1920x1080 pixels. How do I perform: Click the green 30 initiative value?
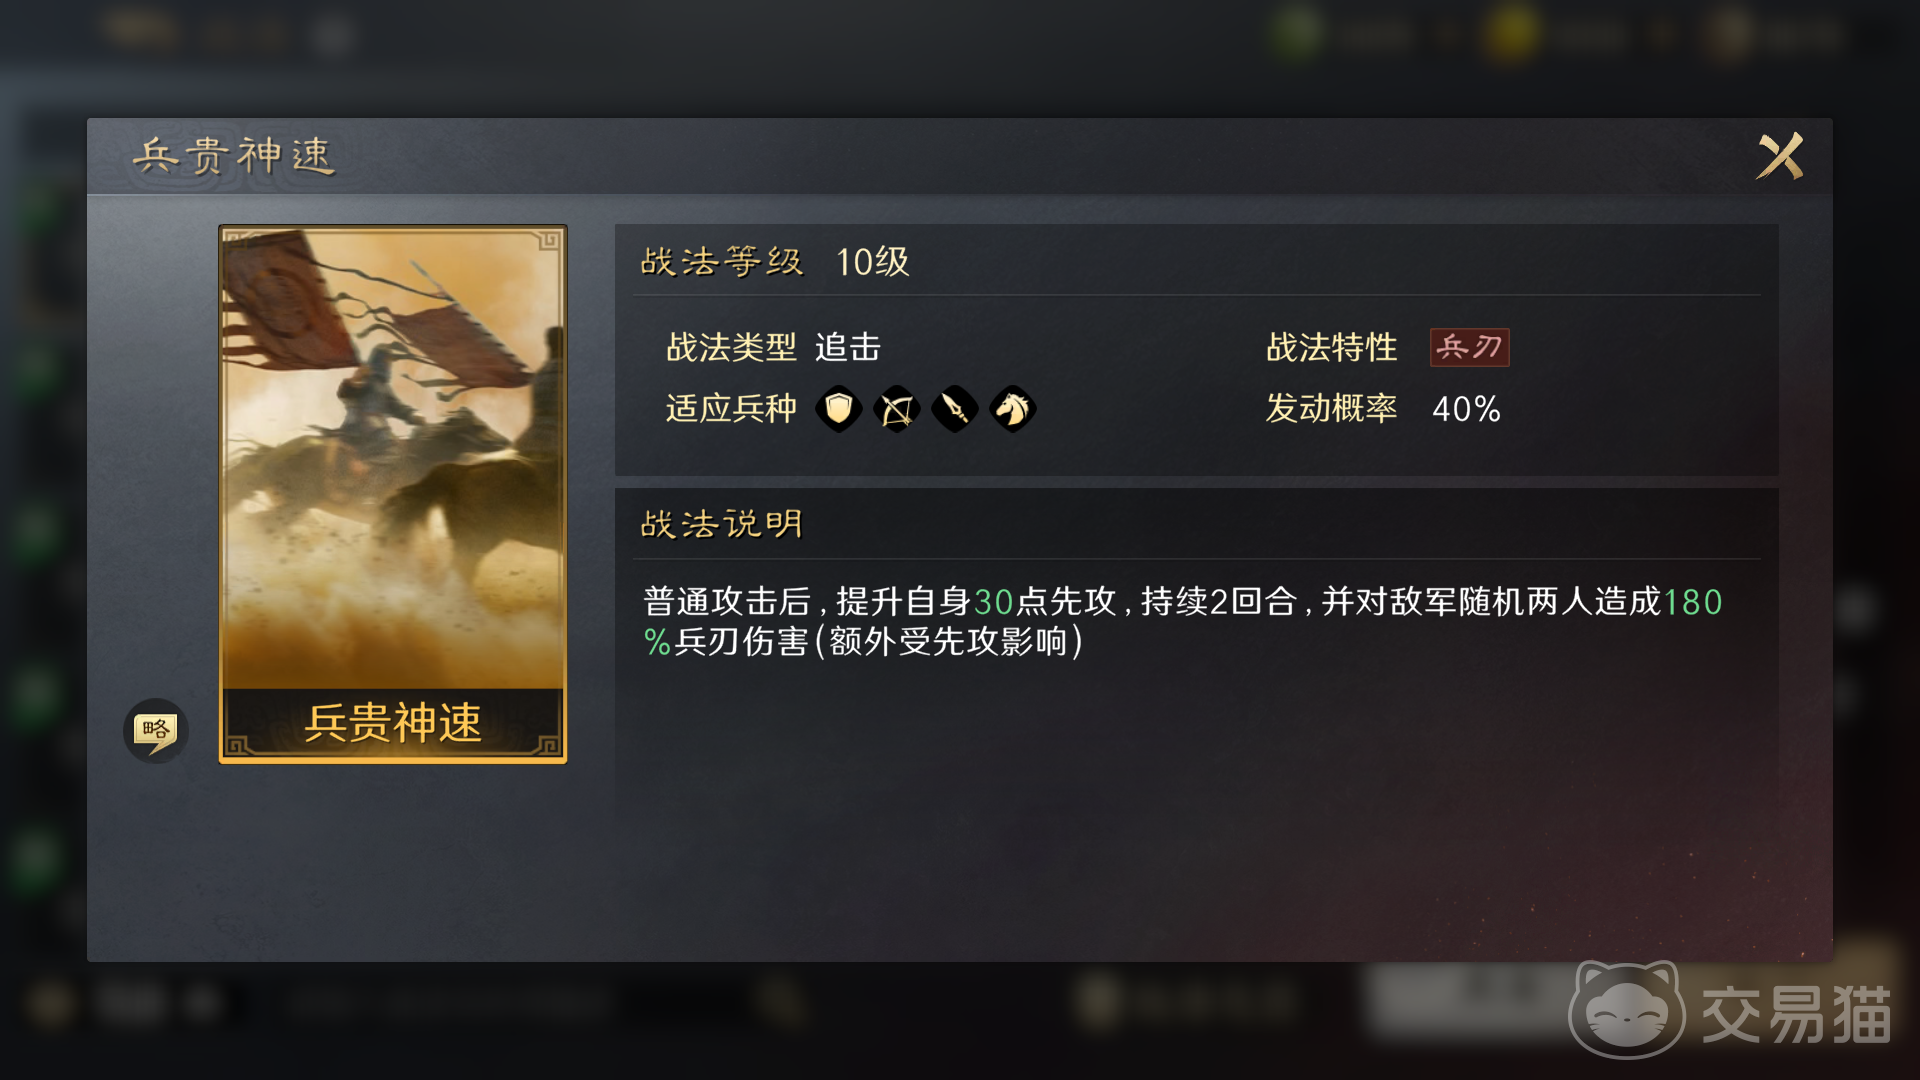994,602
